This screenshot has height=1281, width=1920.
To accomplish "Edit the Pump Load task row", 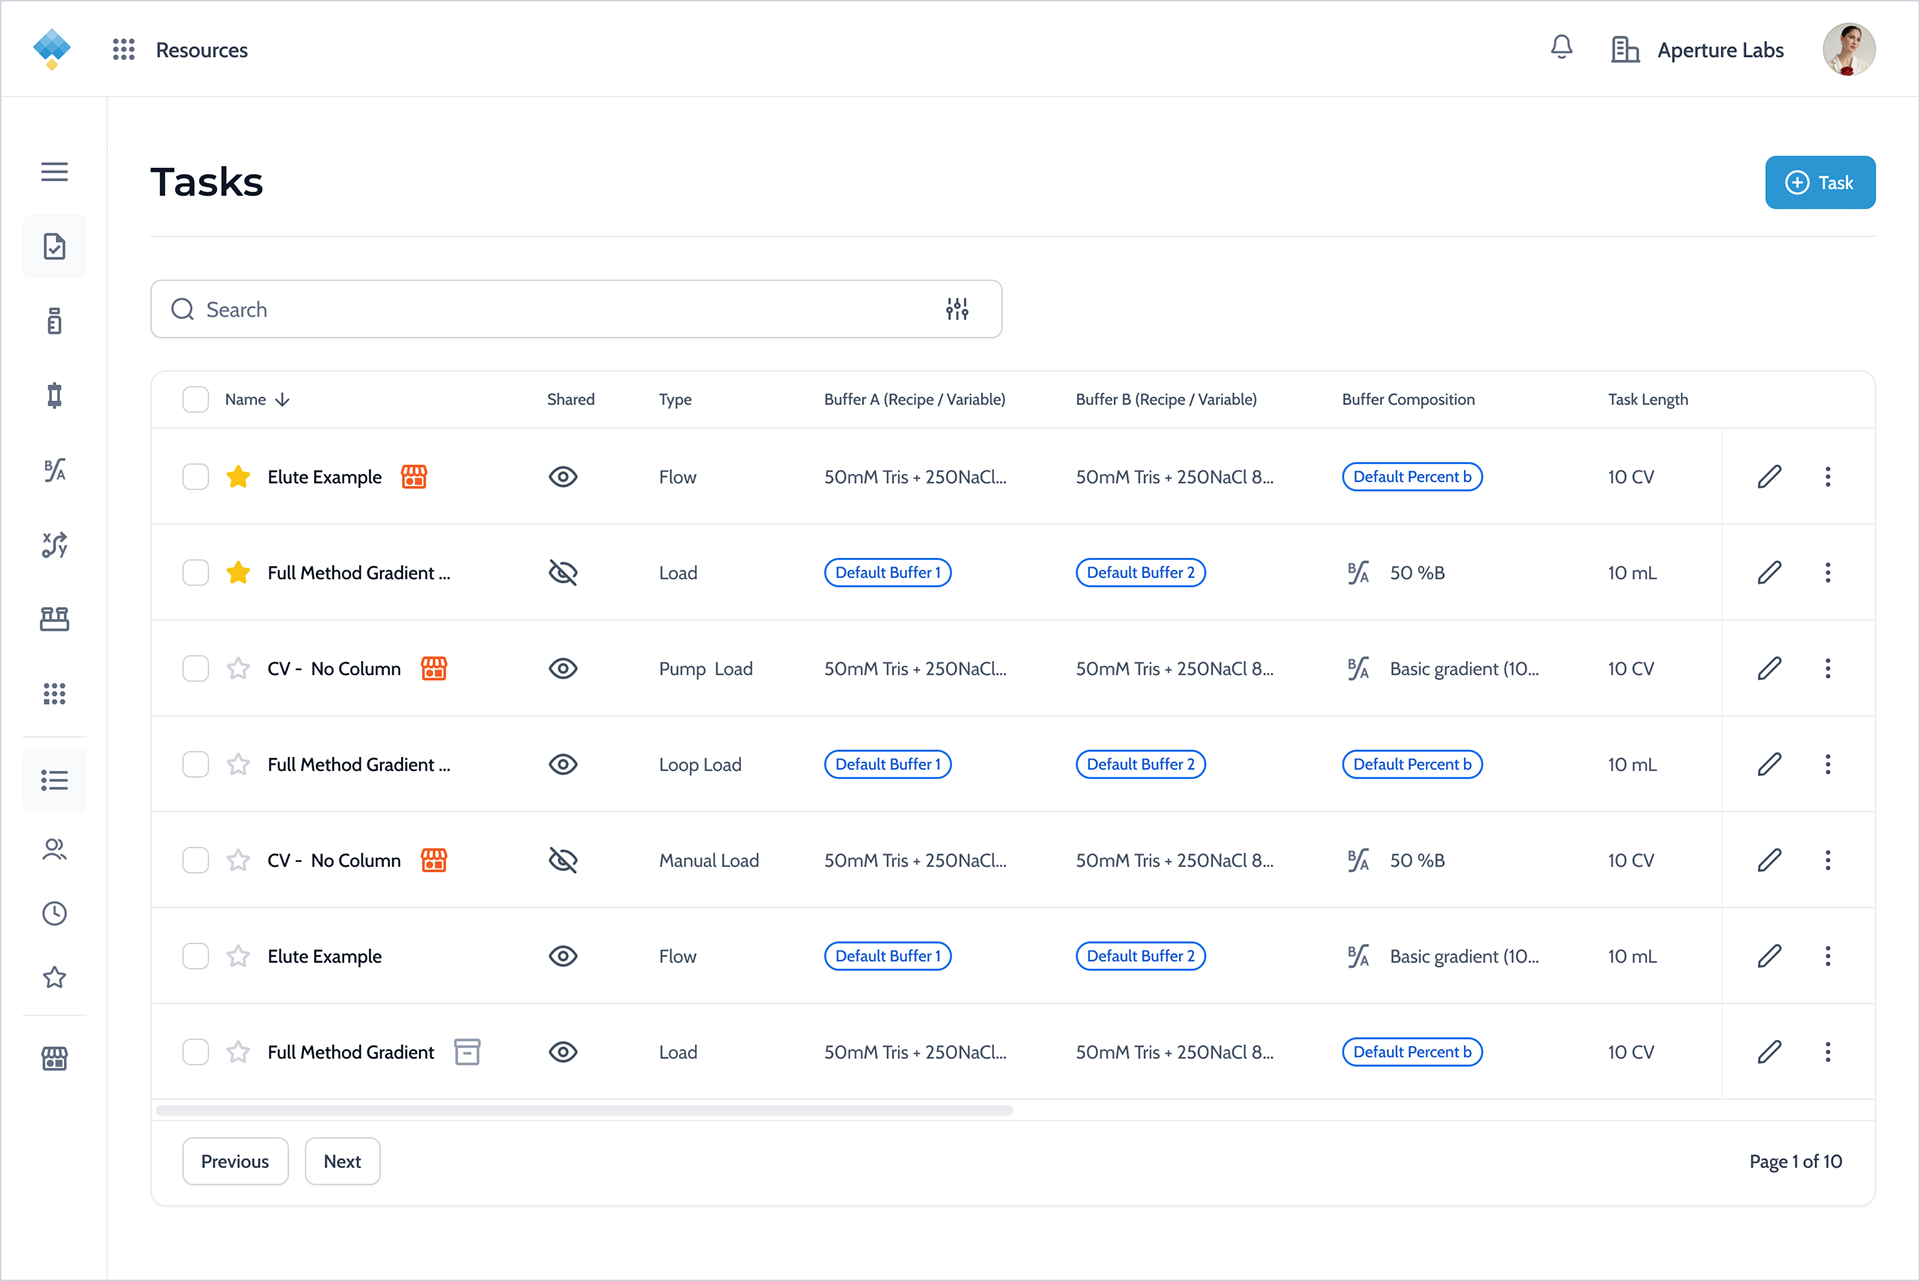I will tap(1769, 669).
